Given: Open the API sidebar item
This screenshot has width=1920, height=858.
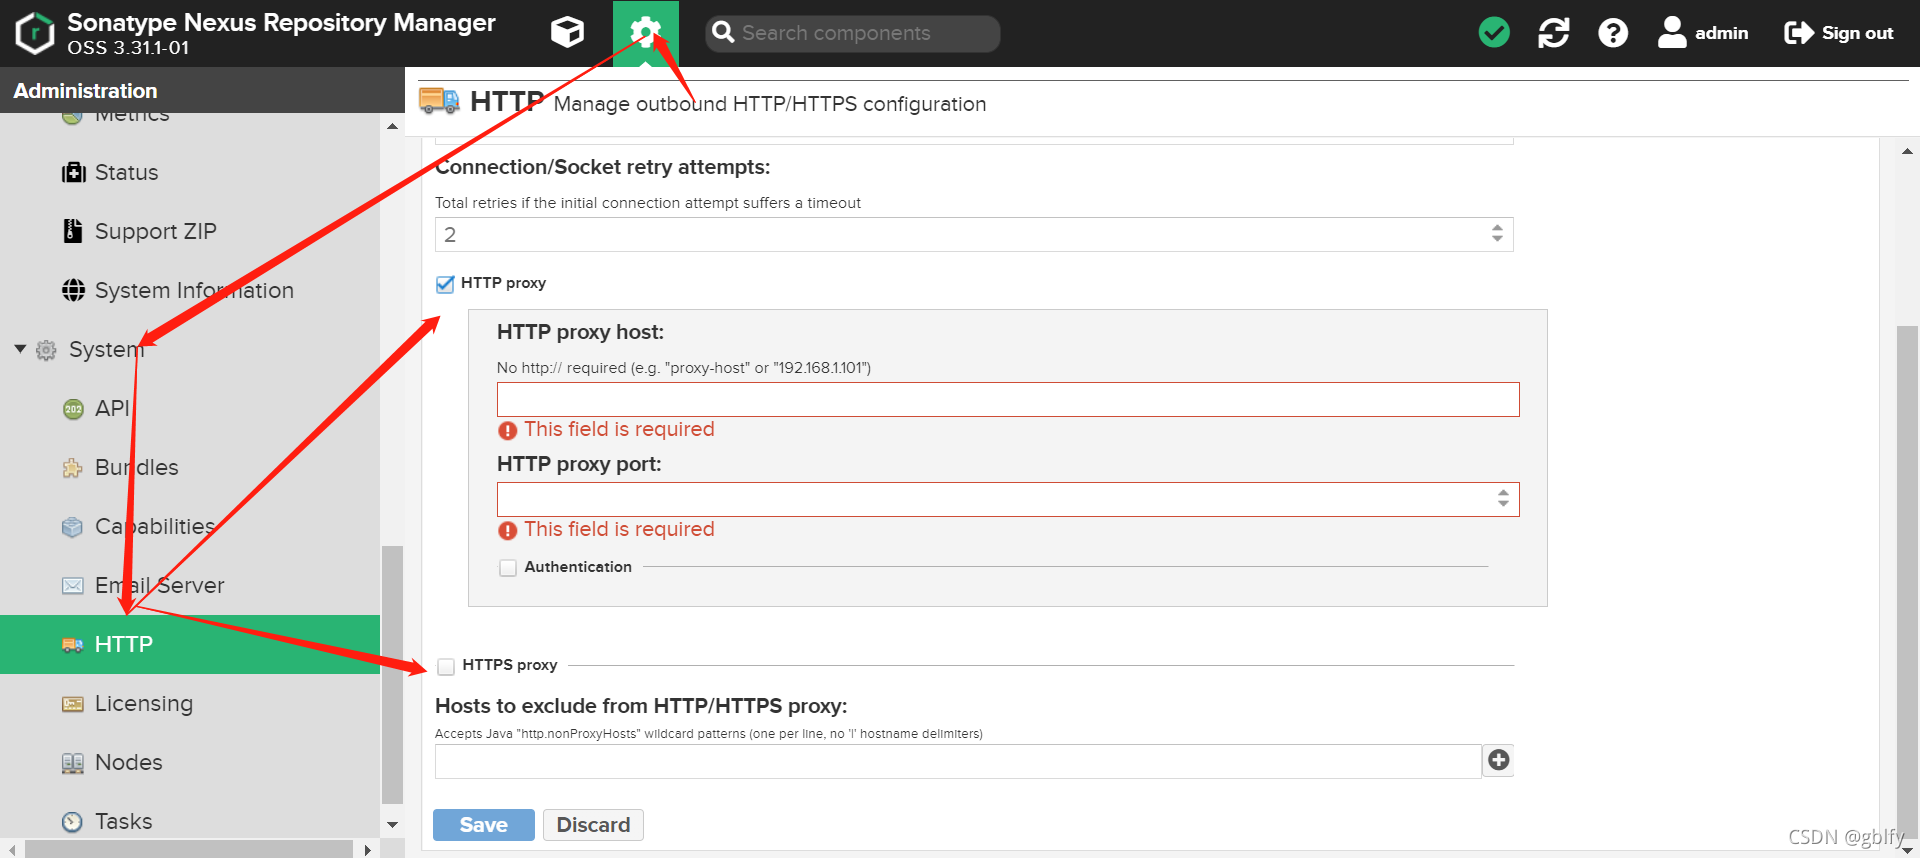Looking at the screenshot, I should tap(112, 409).
